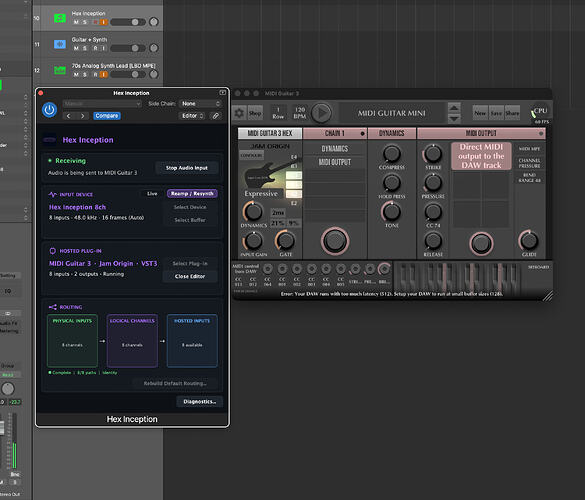Click the blue Guitar + Synth track icon

point(60,44)
